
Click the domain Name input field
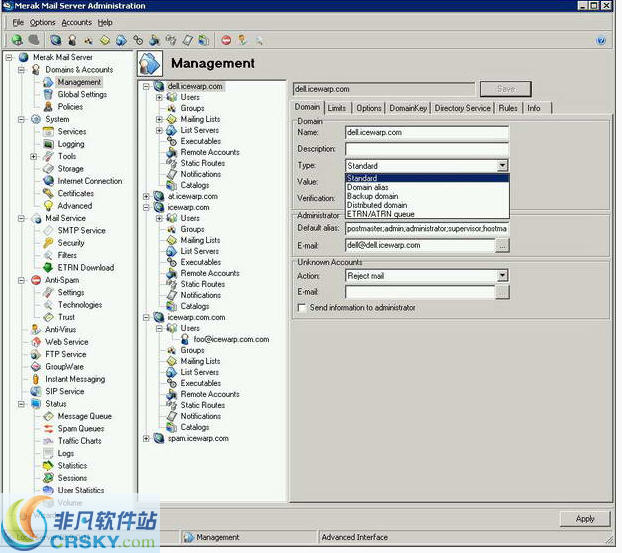427,132
